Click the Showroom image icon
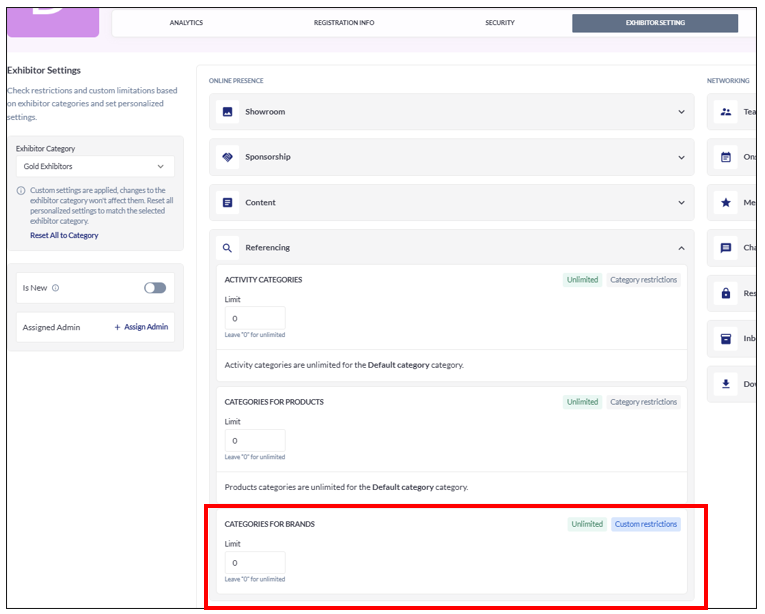Viewport: 765px width, 614px height. tap(227, 112)
